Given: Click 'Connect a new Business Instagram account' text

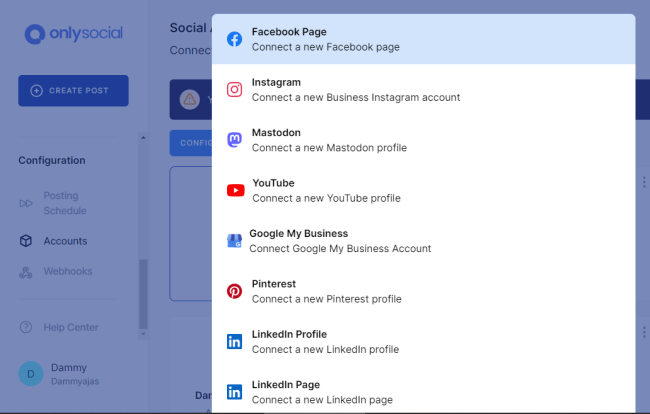Looking at the screenshot, I should coord(356,97).
